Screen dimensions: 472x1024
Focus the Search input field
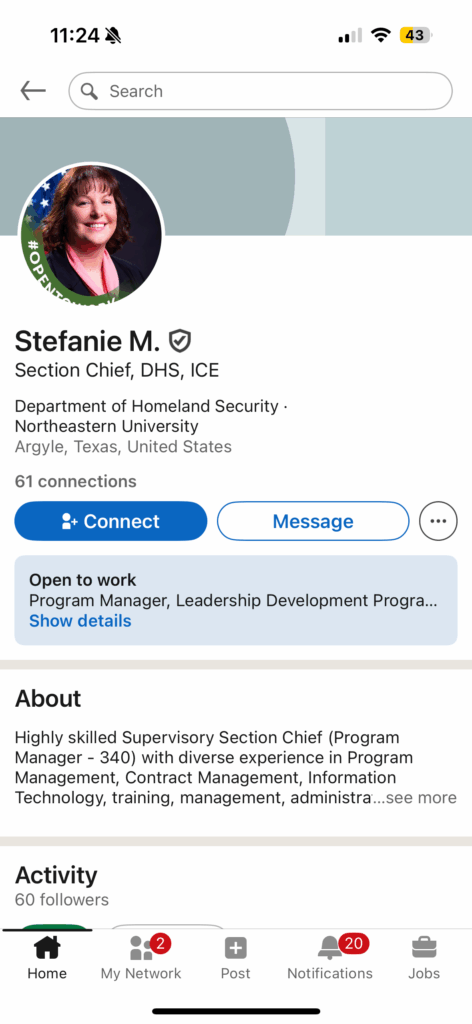click(260, 91)
